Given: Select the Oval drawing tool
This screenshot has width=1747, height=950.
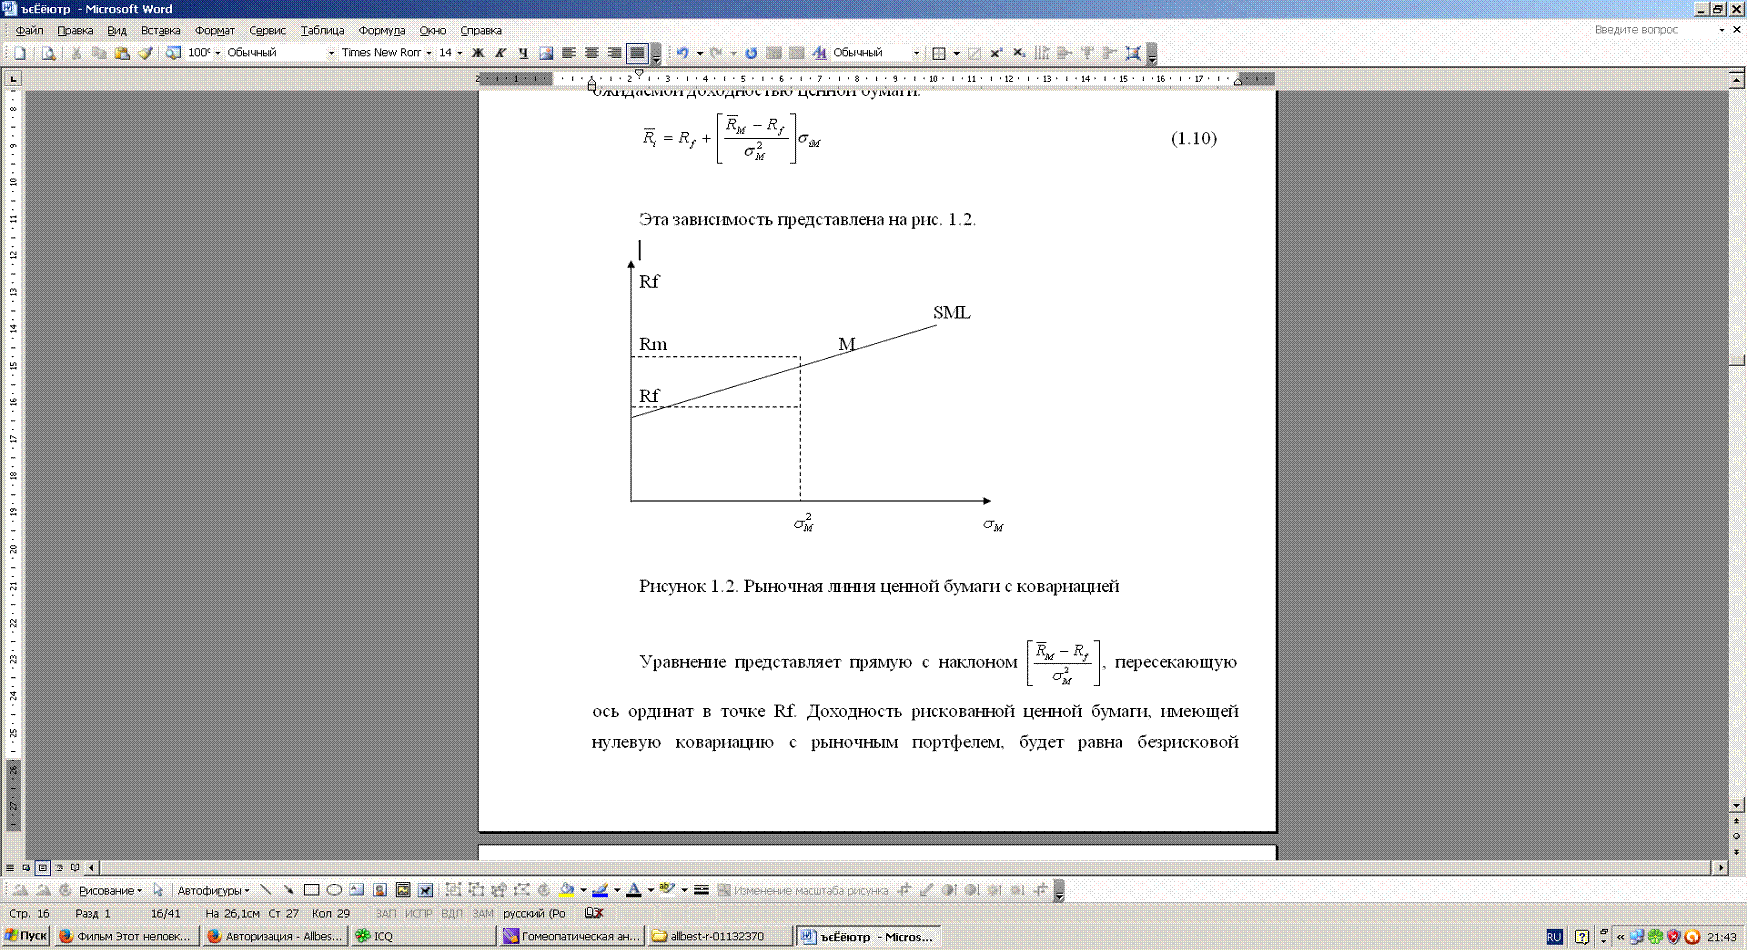Looking at the screenshot, I should [334, 890].
